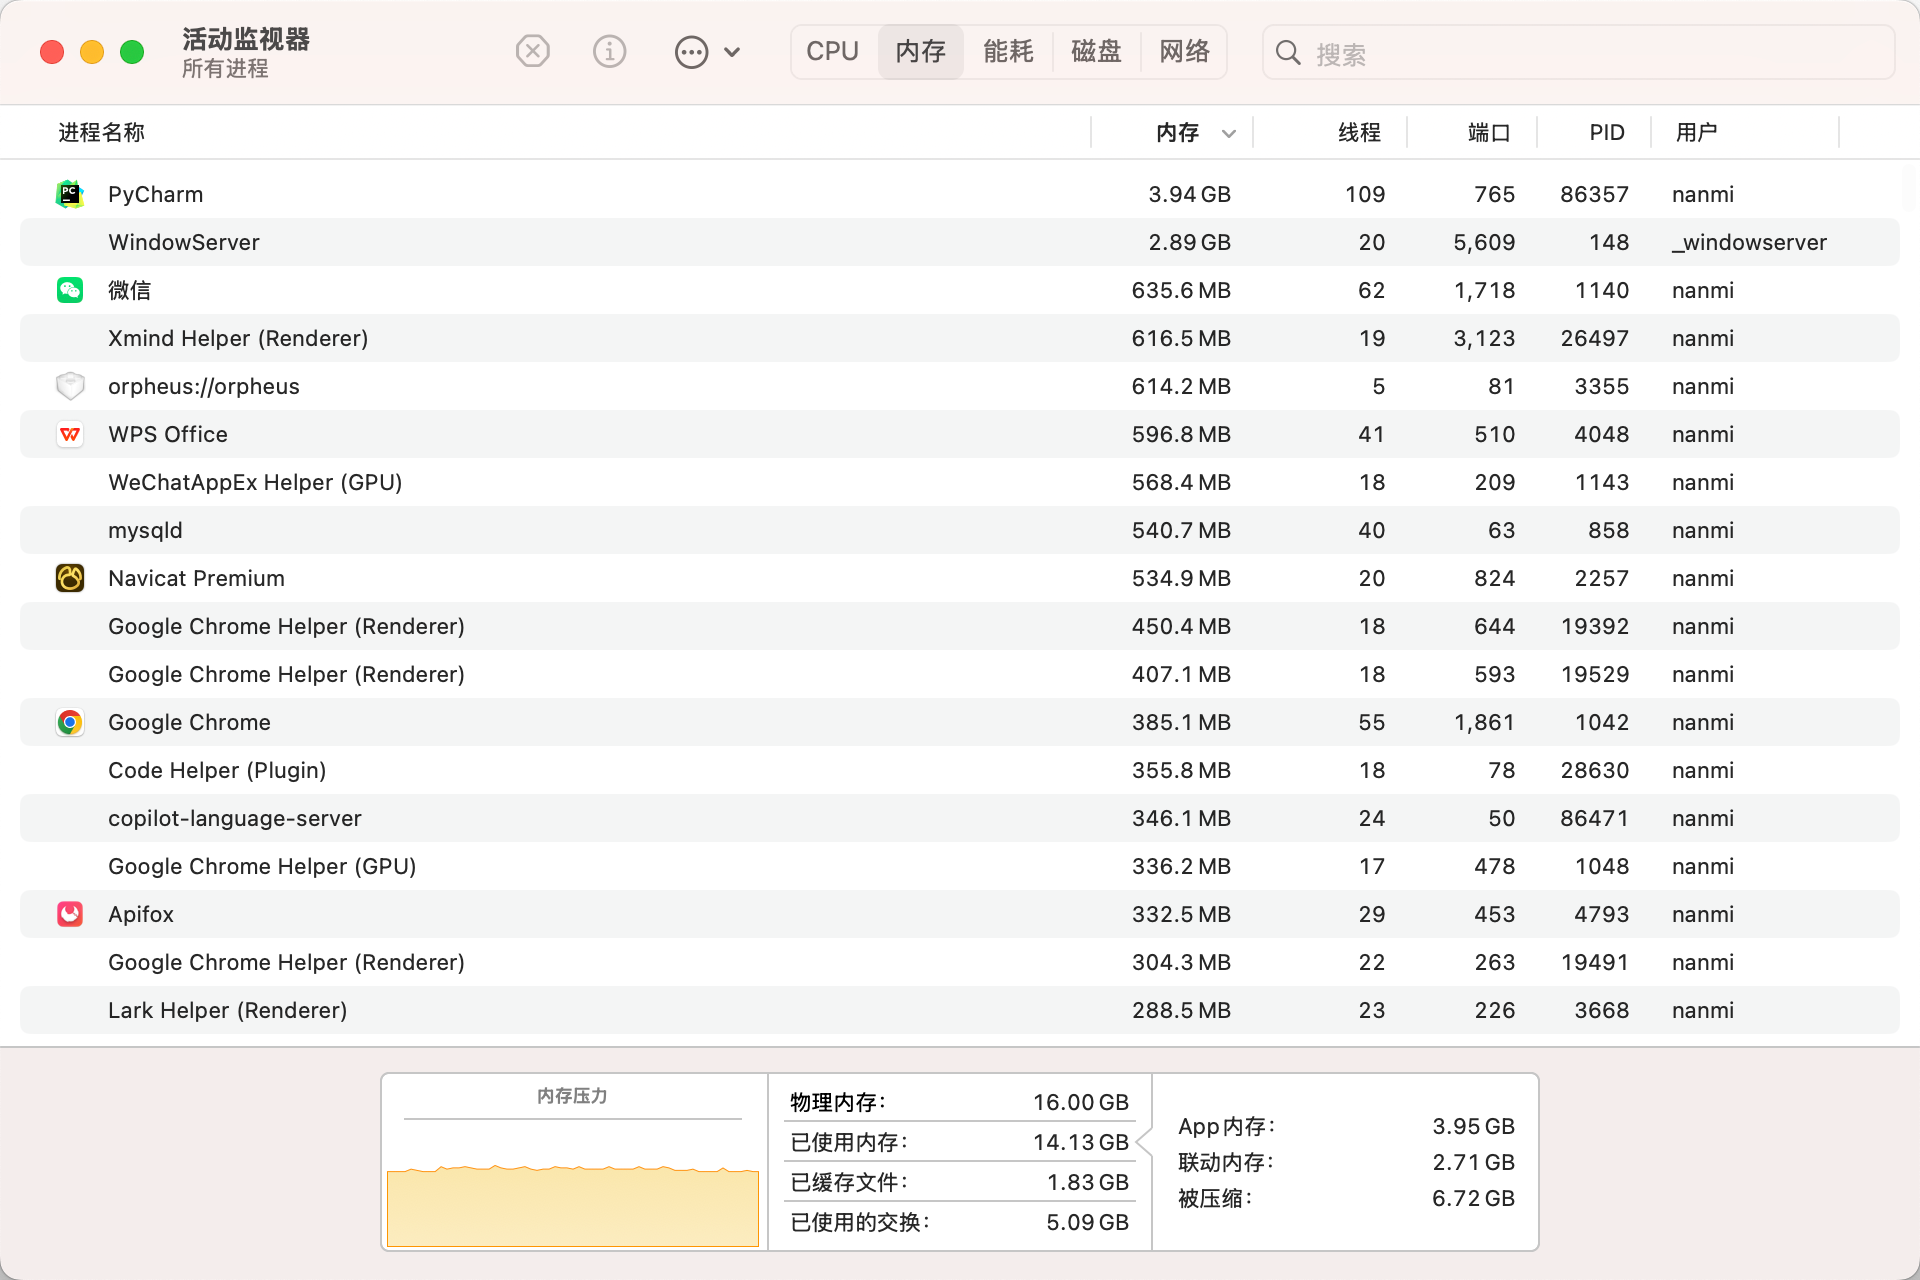
Task: Select the Code Helper (Plugin) row
Action: click(960, 770)
